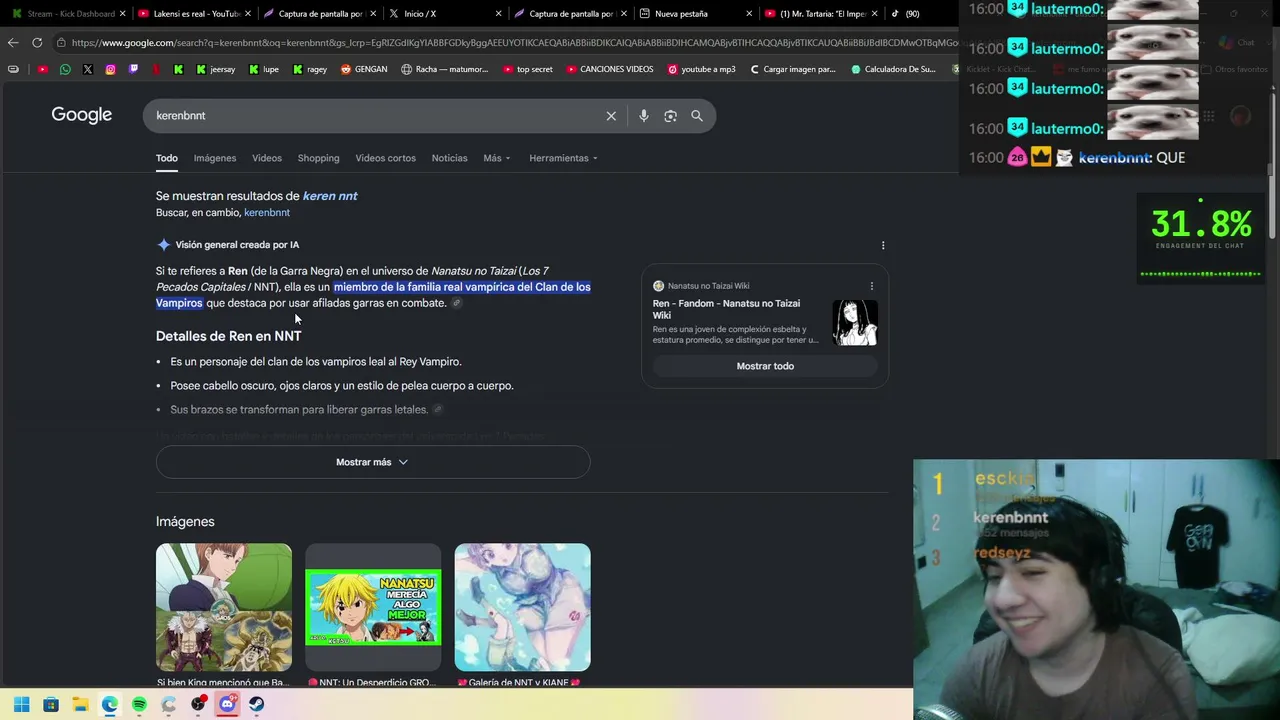Image resolution: width=1280 pixels, height=720 pixels.
Task: Open options for the Nanatsu no Taizai Wiki card
Action: pyautogui.click(x=871, y=286)
